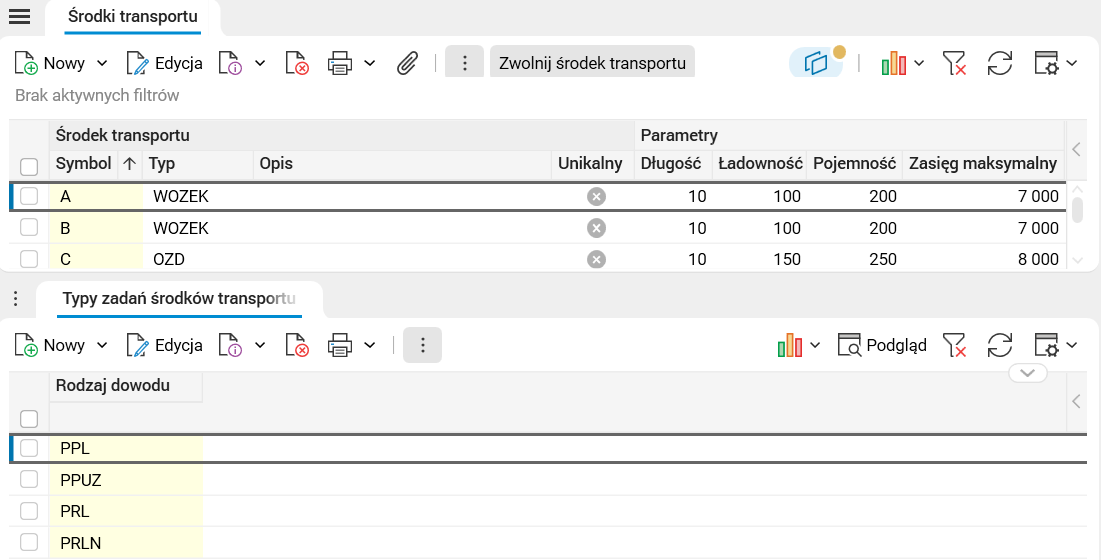This screenshot has width=1101, height=560.
Task: Click delete record icon in top toolbar
Action: click(x=297, y=64)
